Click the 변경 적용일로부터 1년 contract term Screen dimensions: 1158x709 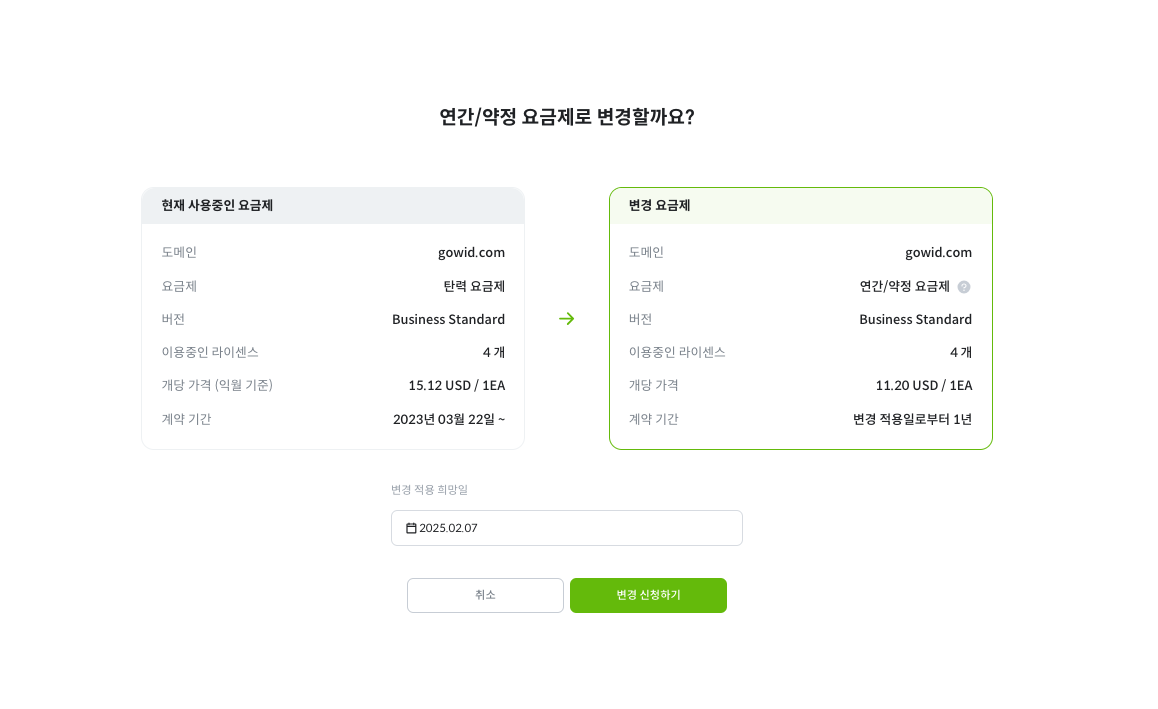coord(912,419)
